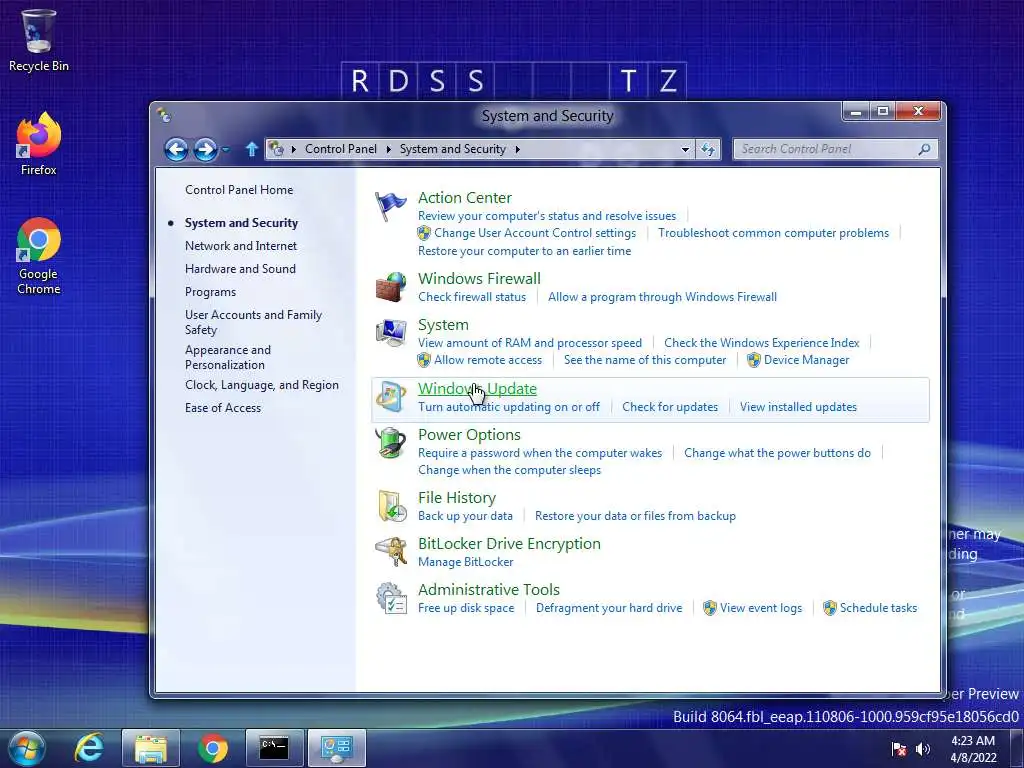Select Network and Internet category
Viewport: 1024px width, 768px height.
pyautogui.click(x=241, y=246)
